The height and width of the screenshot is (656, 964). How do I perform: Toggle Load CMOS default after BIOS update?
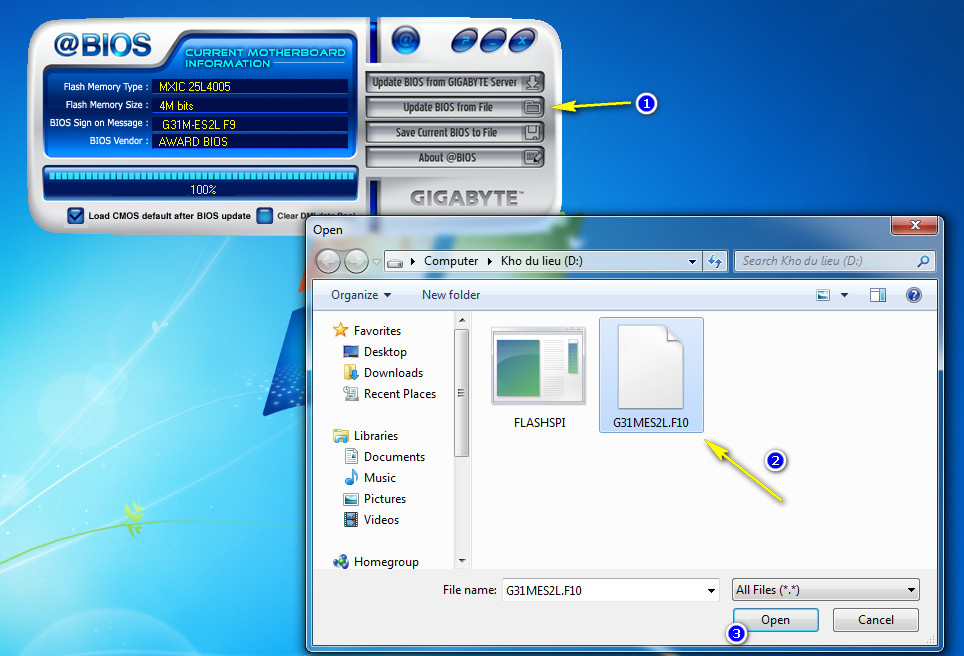[76, 216]
